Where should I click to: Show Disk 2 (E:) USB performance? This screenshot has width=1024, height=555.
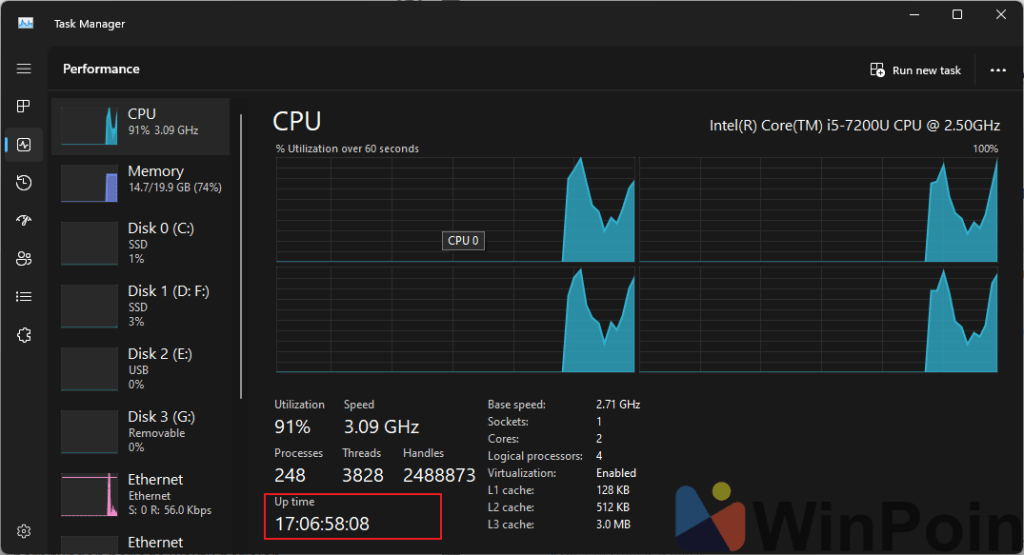point(140,368)
